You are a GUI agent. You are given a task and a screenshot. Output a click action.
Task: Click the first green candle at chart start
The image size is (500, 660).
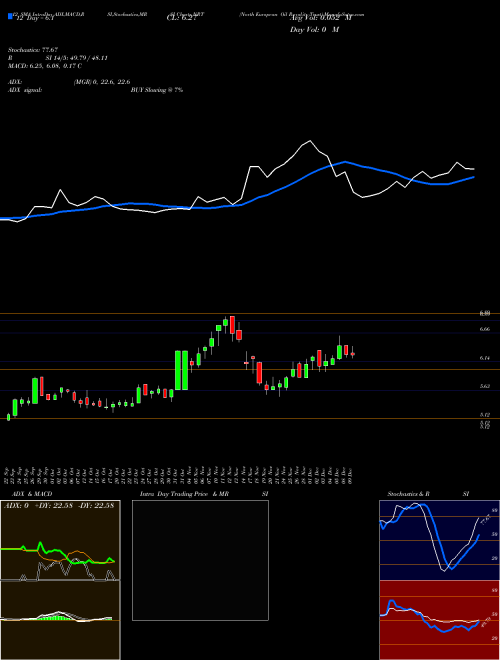tap(8, 417)
